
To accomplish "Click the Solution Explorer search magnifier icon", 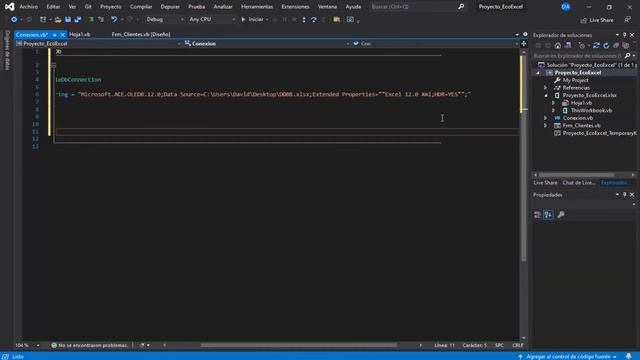I will [627, 56].
